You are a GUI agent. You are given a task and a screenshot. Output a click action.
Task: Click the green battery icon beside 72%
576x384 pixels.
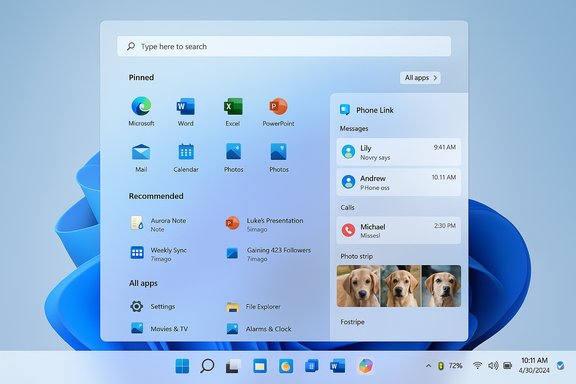[440, 366]
